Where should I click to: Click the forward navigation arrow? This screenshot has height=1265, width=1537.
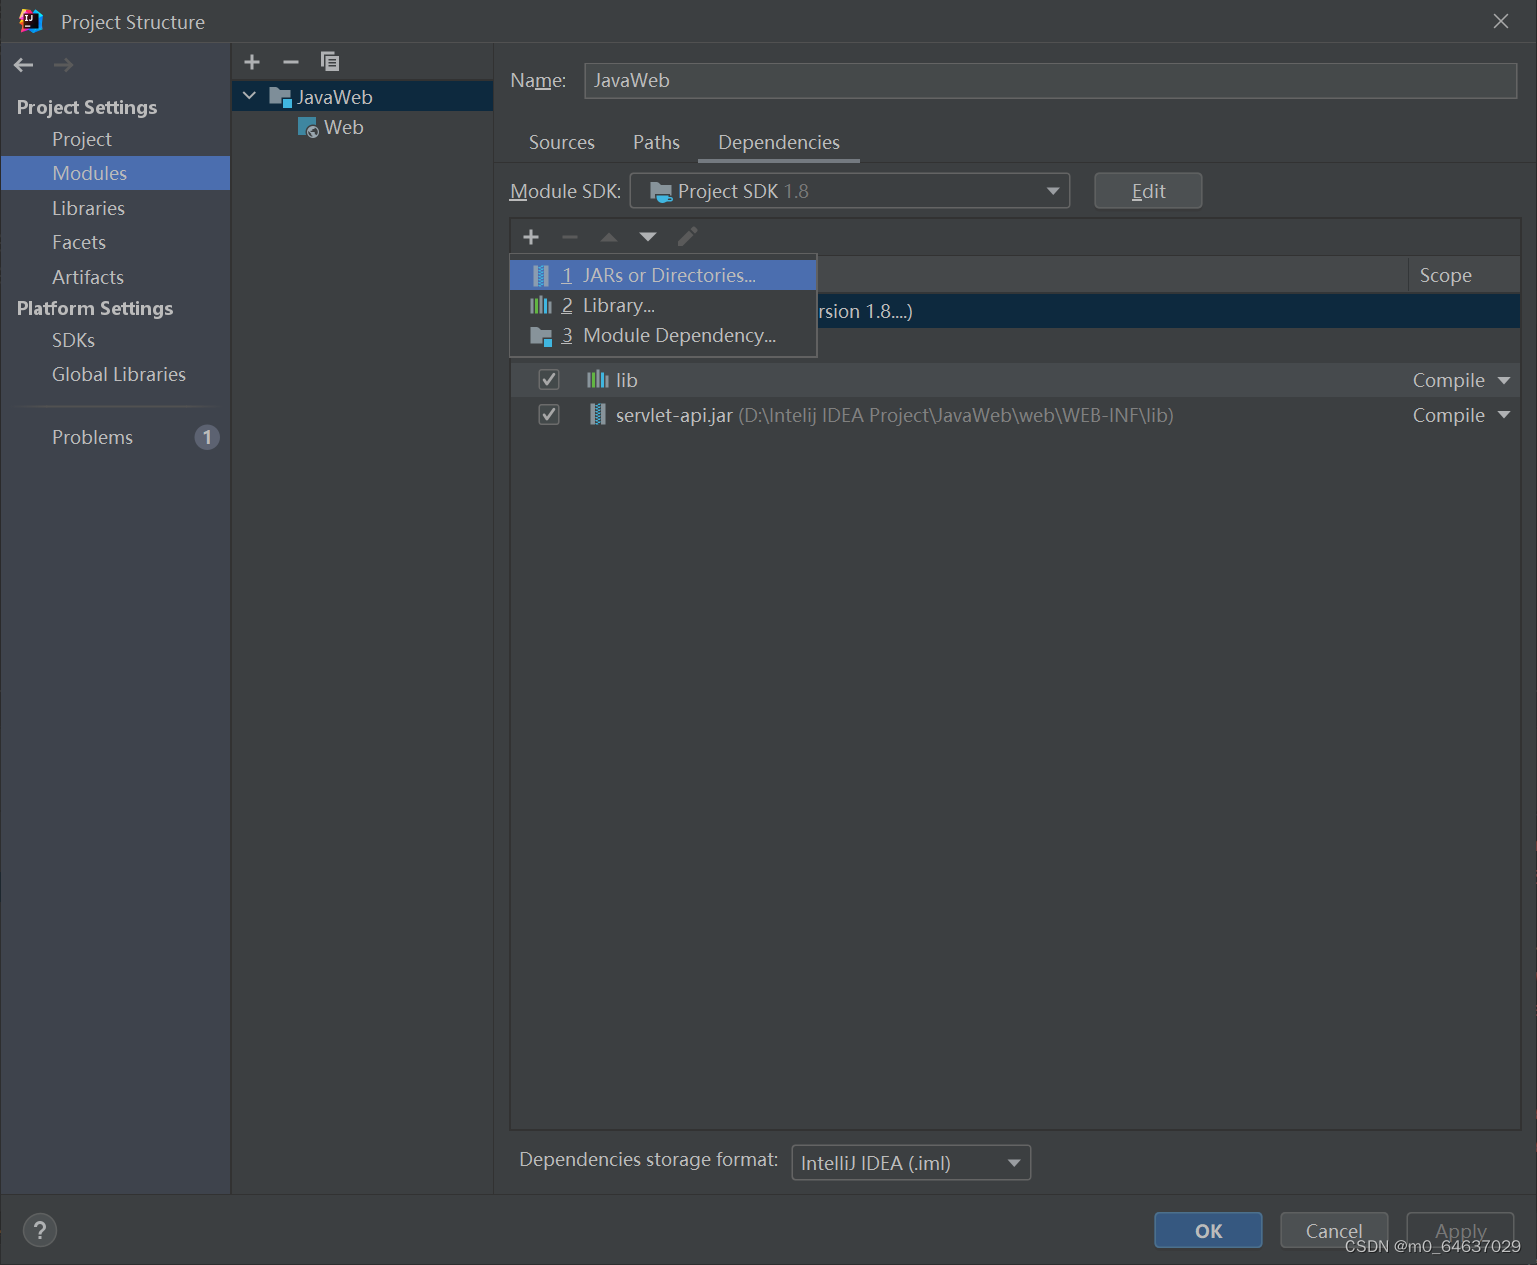point(63,65)
